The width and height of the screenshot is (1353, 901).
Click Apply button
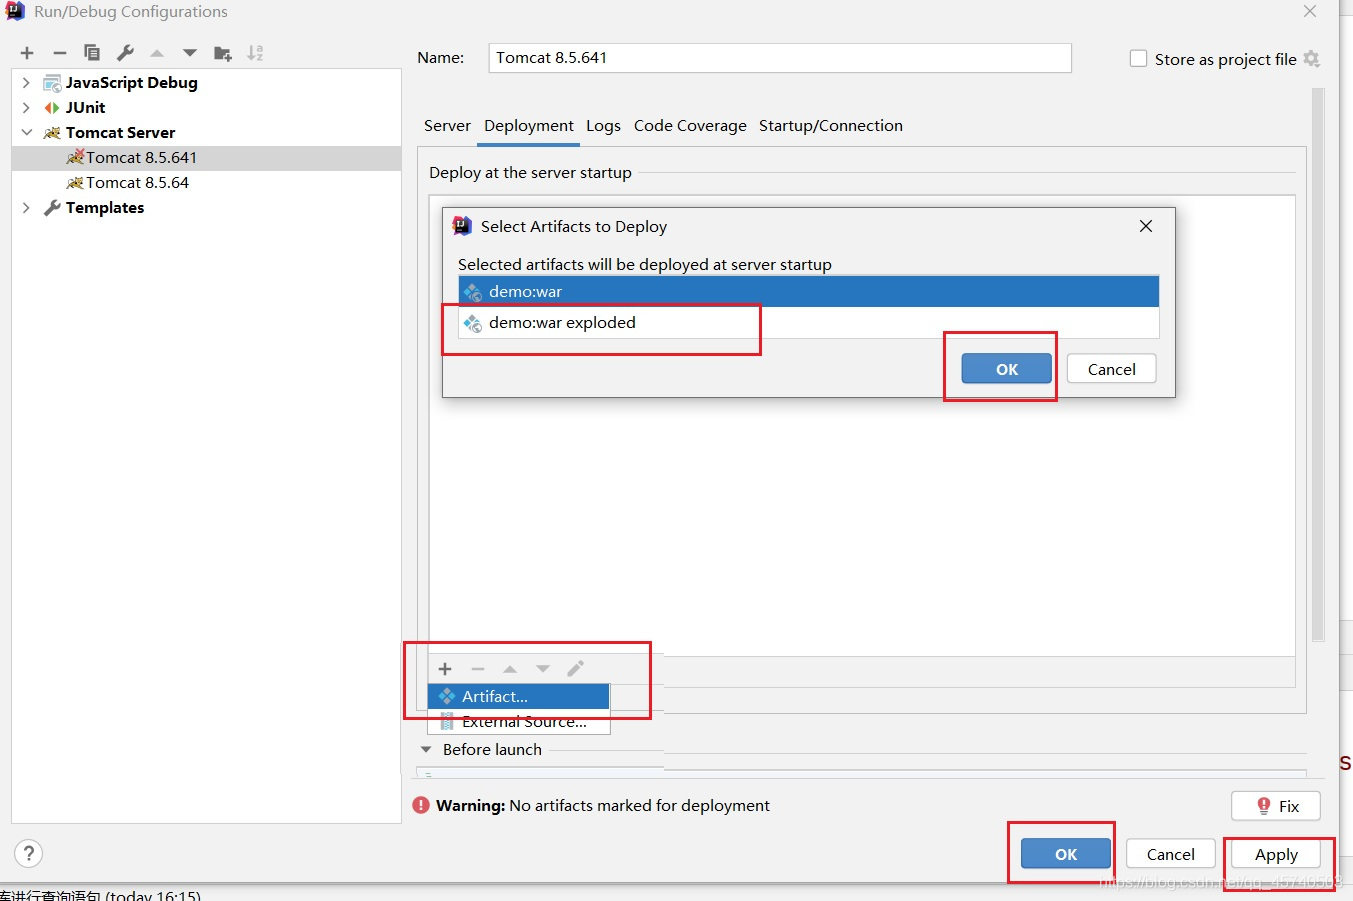pyautogui.click(x=1276, y=854)
